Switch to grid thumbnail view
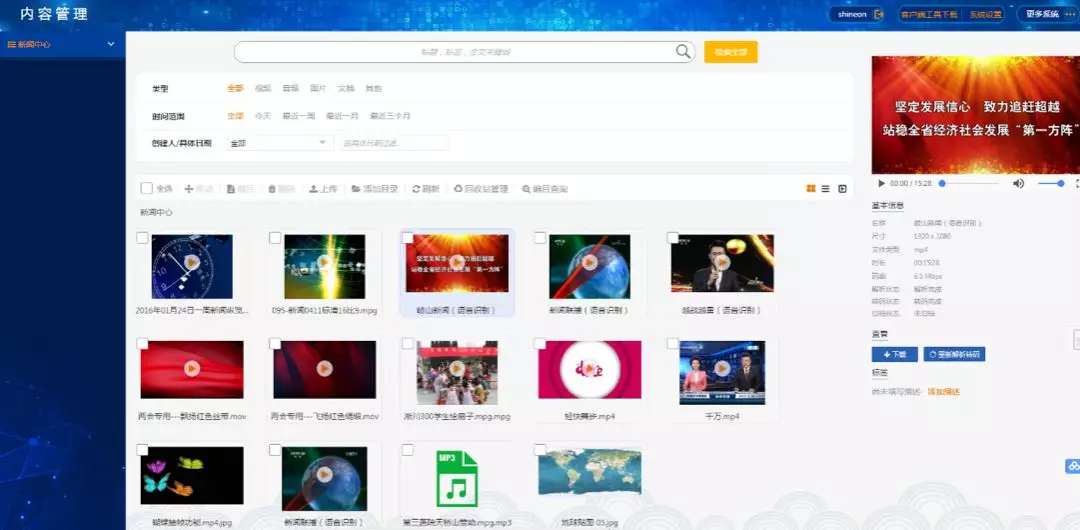 point(811,188)
